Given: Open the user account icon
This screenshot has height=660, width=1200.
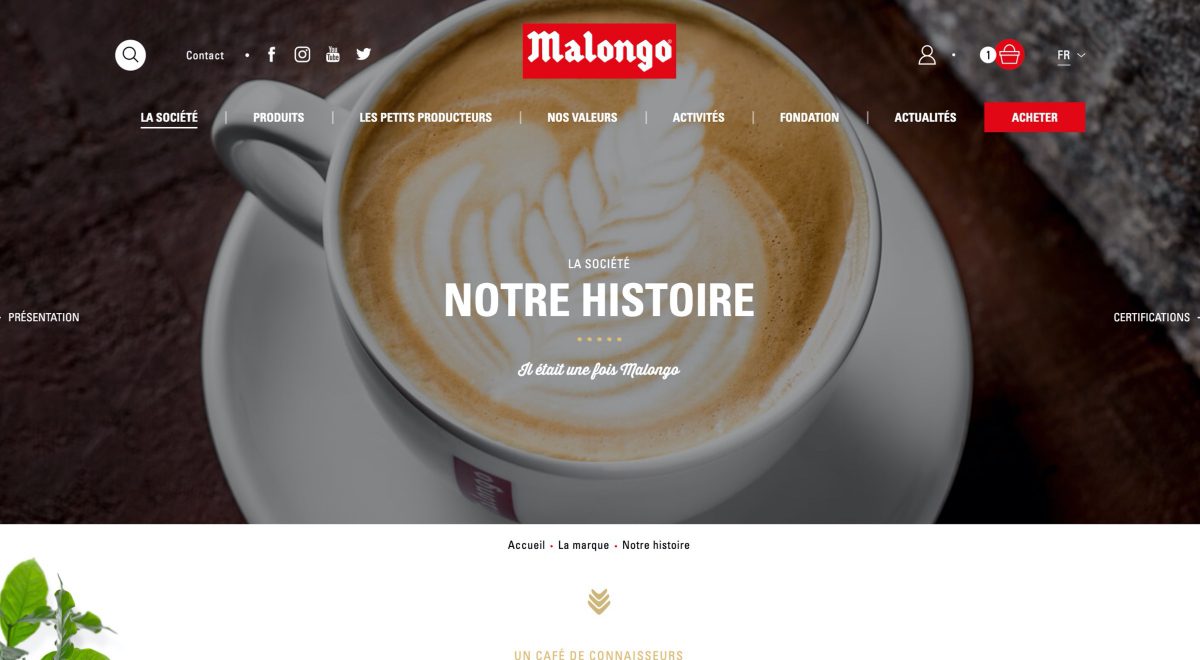Looking at the screenshot, I should 927,55.
